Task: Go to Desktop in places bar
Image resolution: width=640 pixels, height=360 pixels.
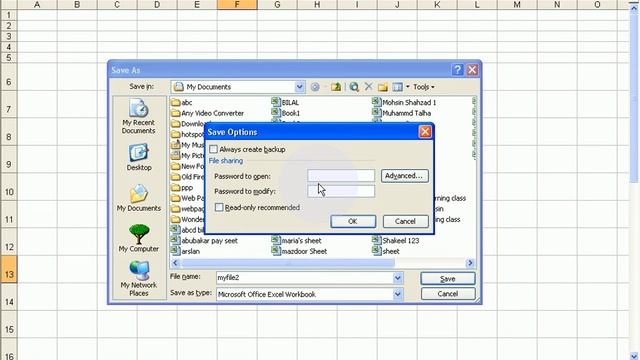Action: click(139, 158)
